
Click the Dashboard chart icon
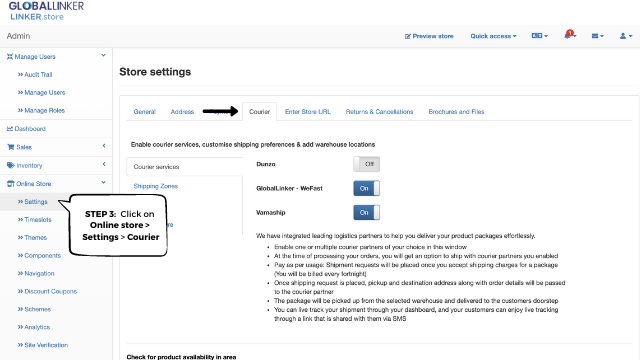[x=10, y=129]
